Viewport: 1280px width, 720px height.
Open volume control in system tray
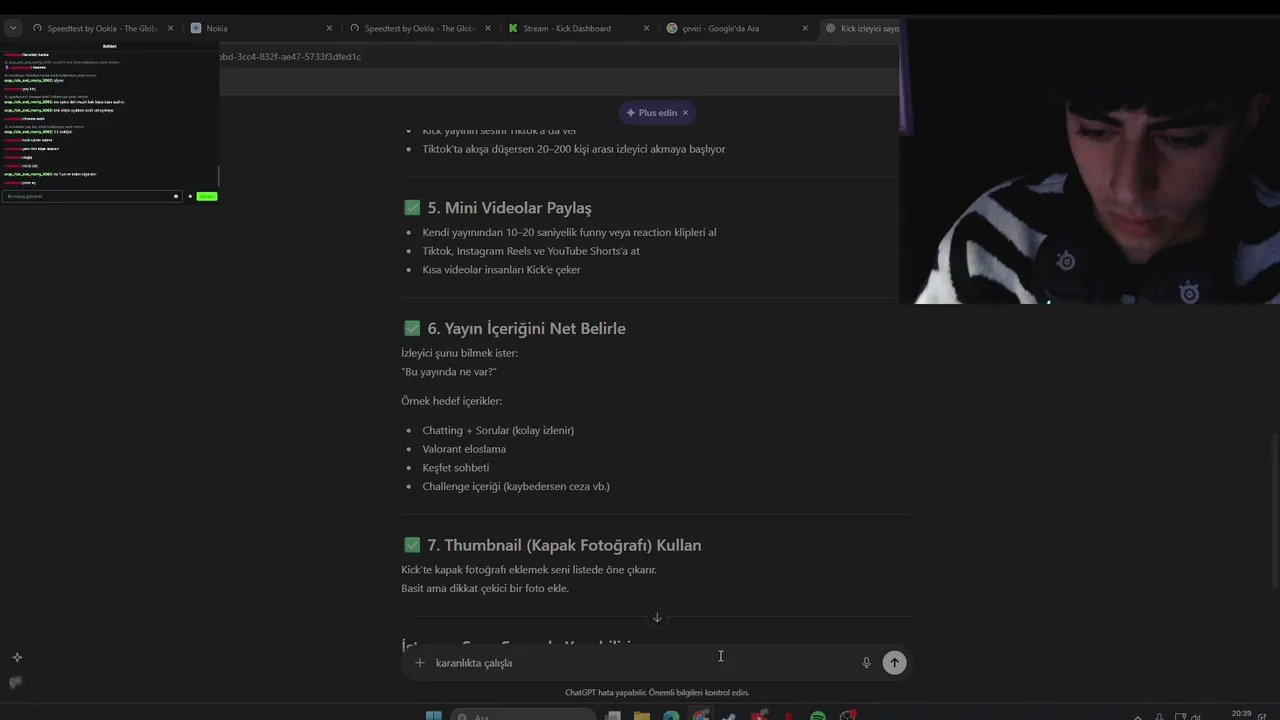tap(1198, 716)
